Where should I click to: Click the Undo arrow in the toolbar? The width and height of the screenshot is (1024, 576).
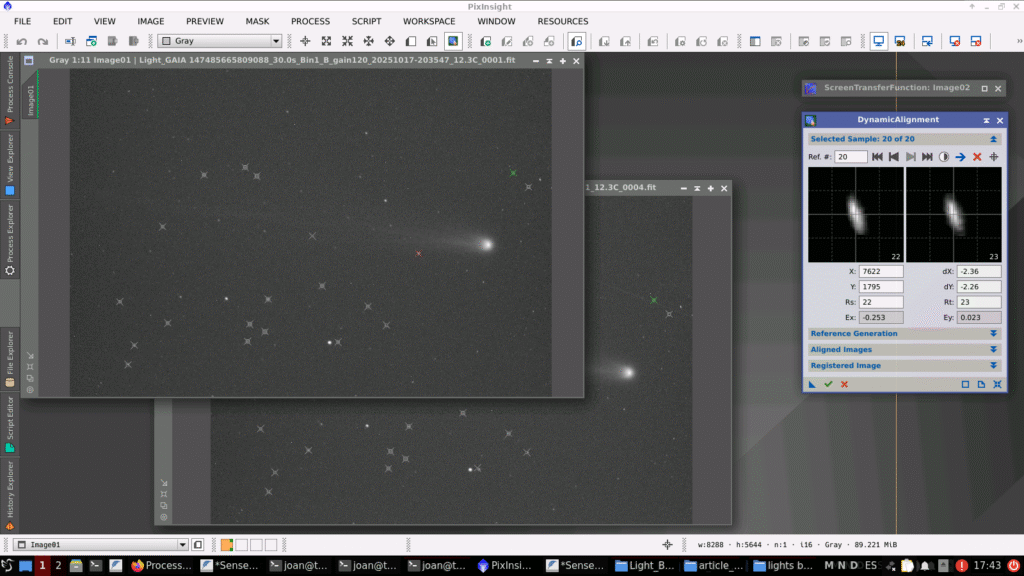point(22,41)
